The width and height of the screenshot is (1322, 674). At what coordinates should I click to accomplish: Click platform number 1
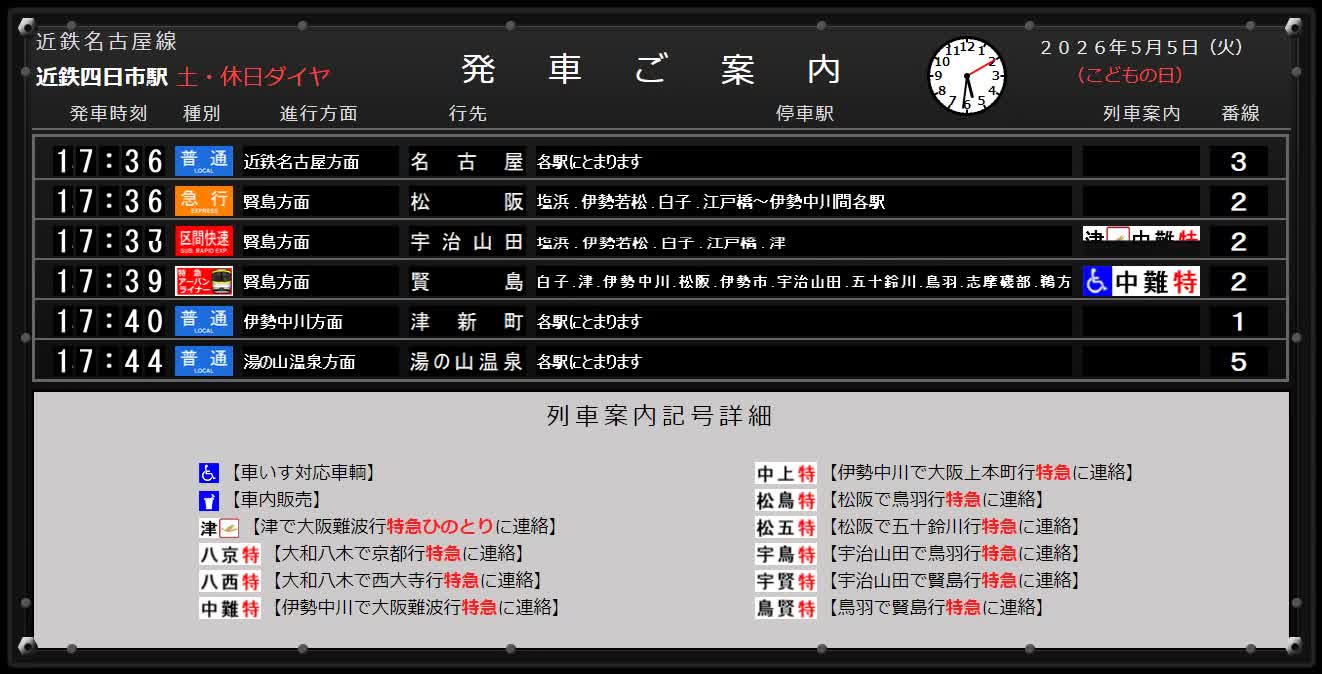[x=1239, y=321]
